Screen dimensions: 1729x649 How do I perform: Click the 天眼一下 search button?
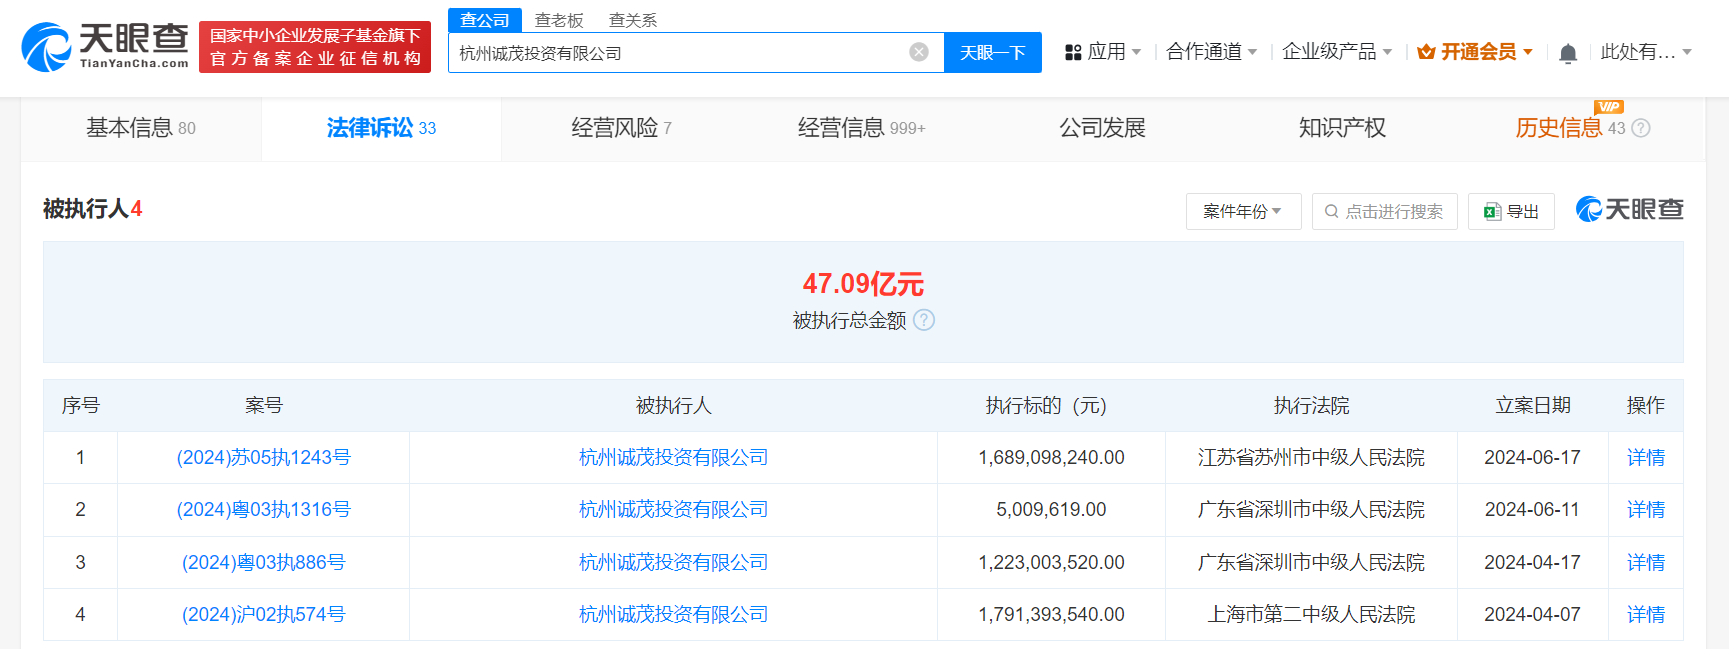pos(993,52)
